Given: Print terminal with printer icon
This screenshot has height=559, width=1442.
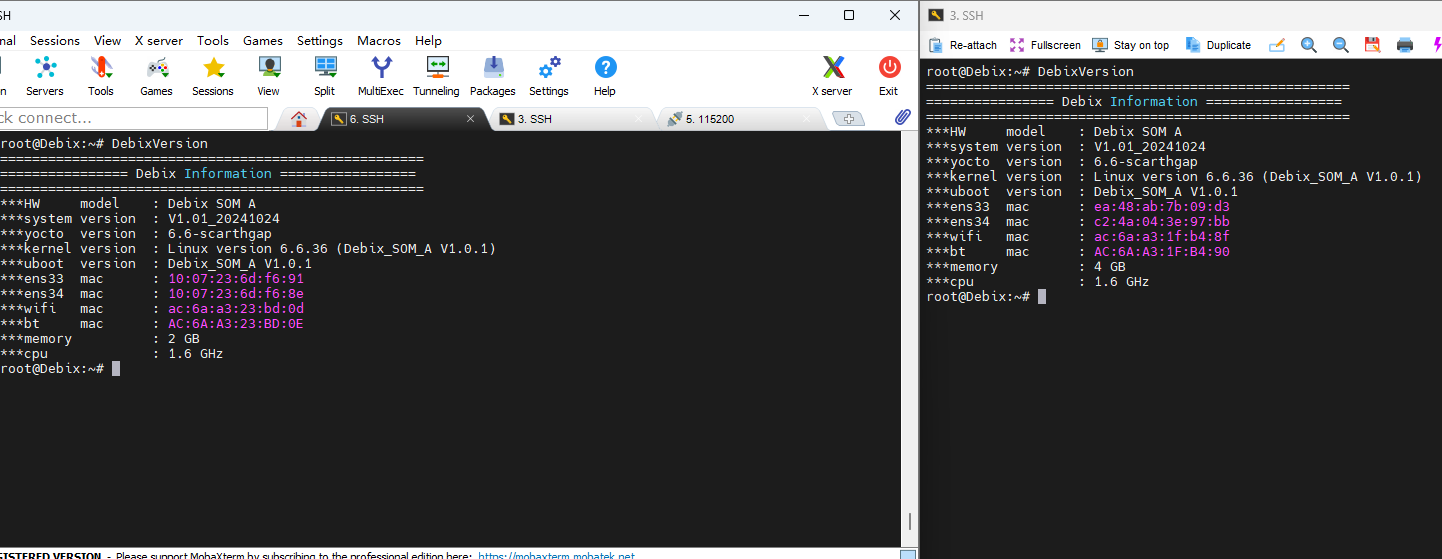Looking at the screenshot, I should 1405,45.
